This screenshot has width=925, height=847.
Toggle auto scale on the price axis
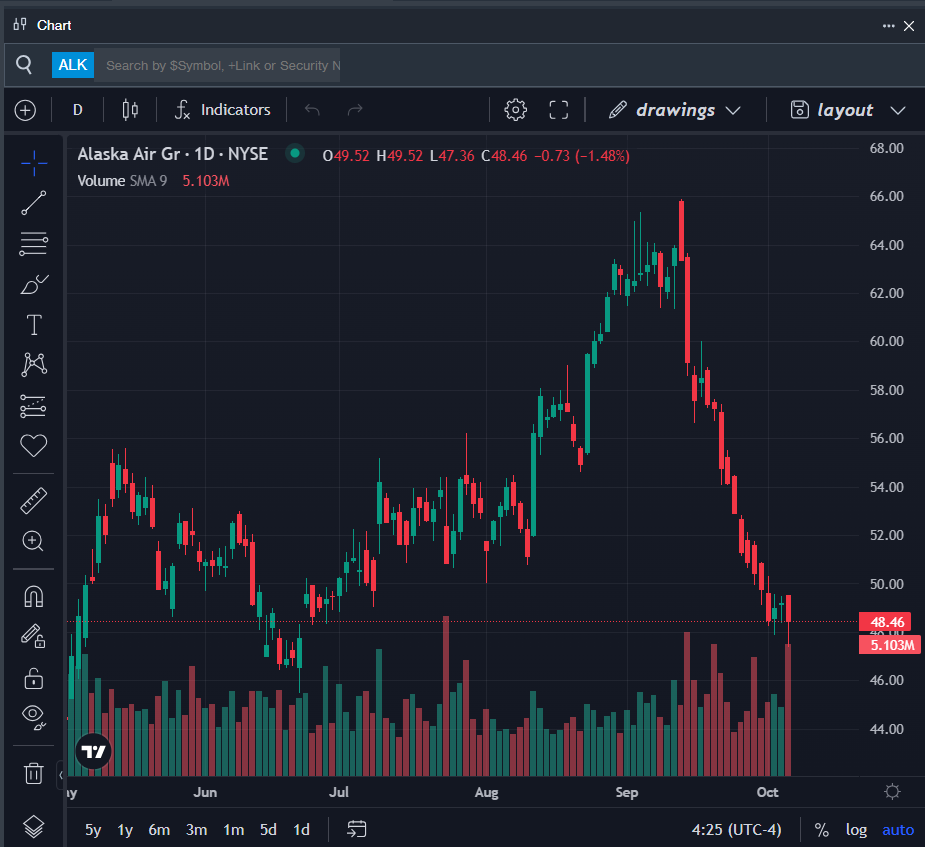pyautogui.click(x=897, y=830)
